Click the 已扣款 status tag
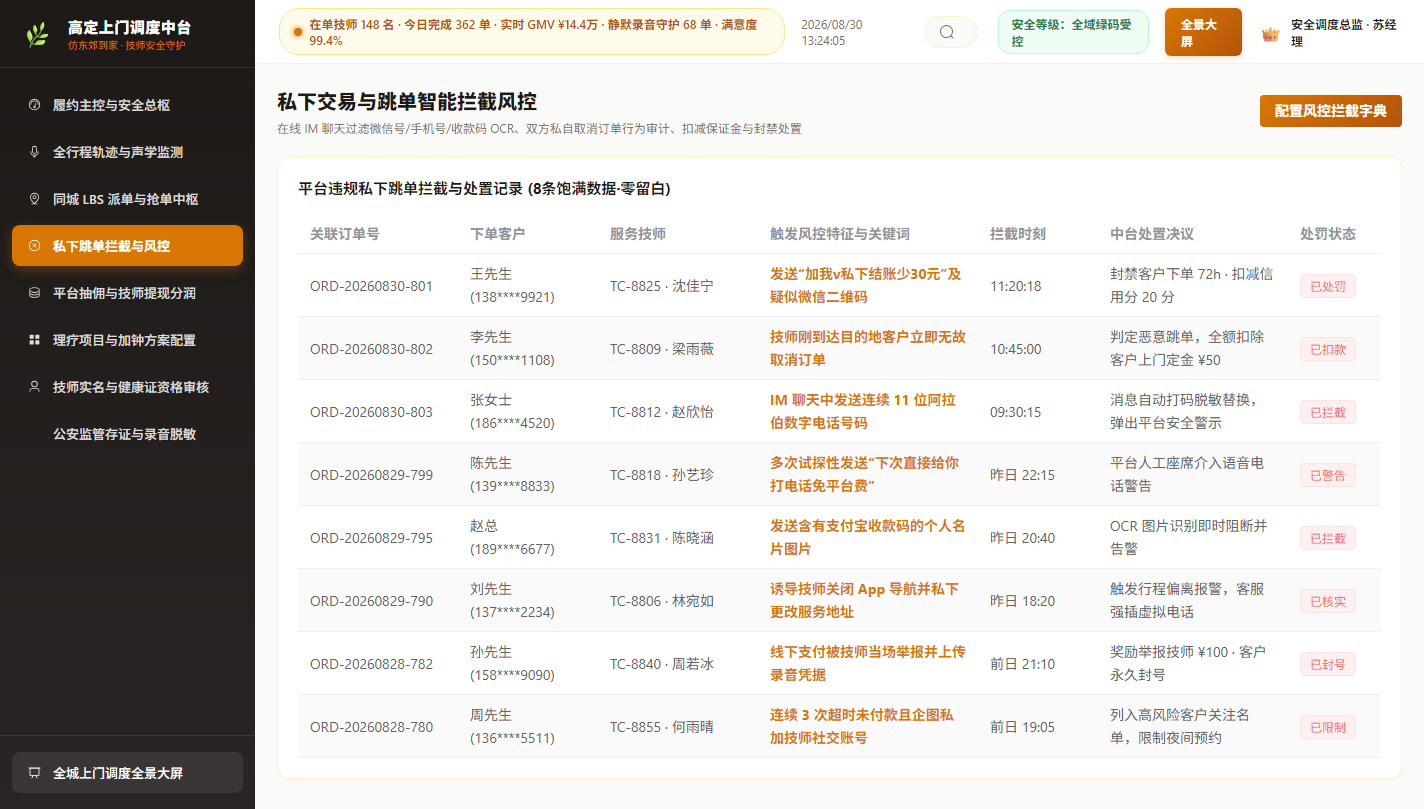The width and height of the screenshot is (1424, 809). [1327, 349]
